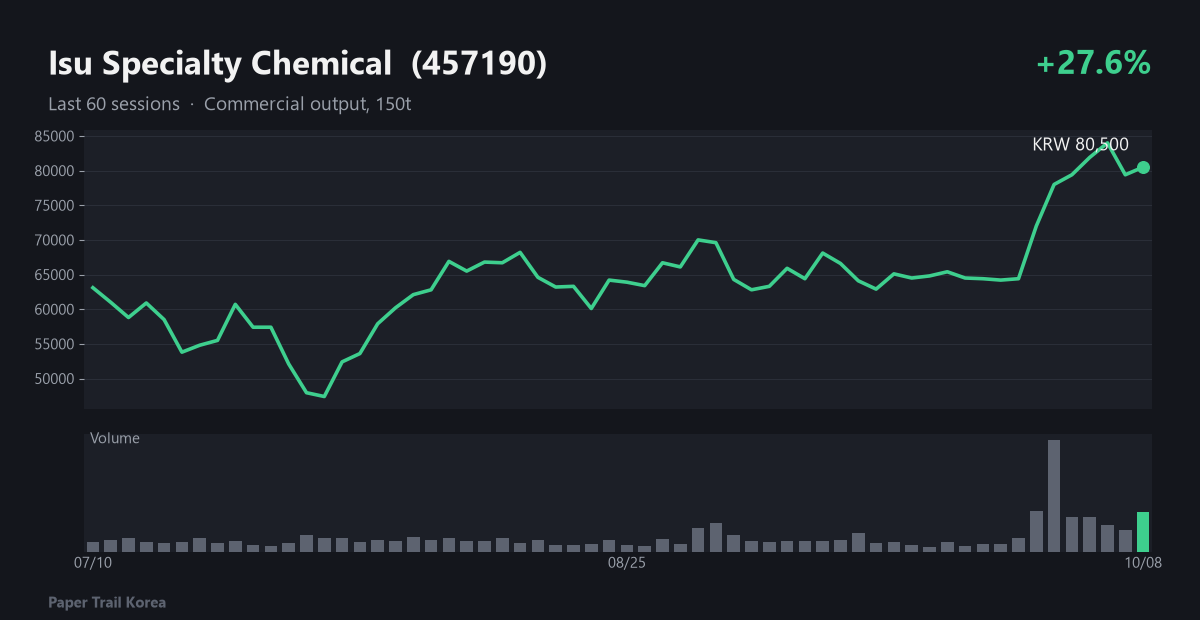Image resolution: width=1200 pixels, height=620 pixels.
Task: Click the 07/10 date axis label
Action: [93, 564]
